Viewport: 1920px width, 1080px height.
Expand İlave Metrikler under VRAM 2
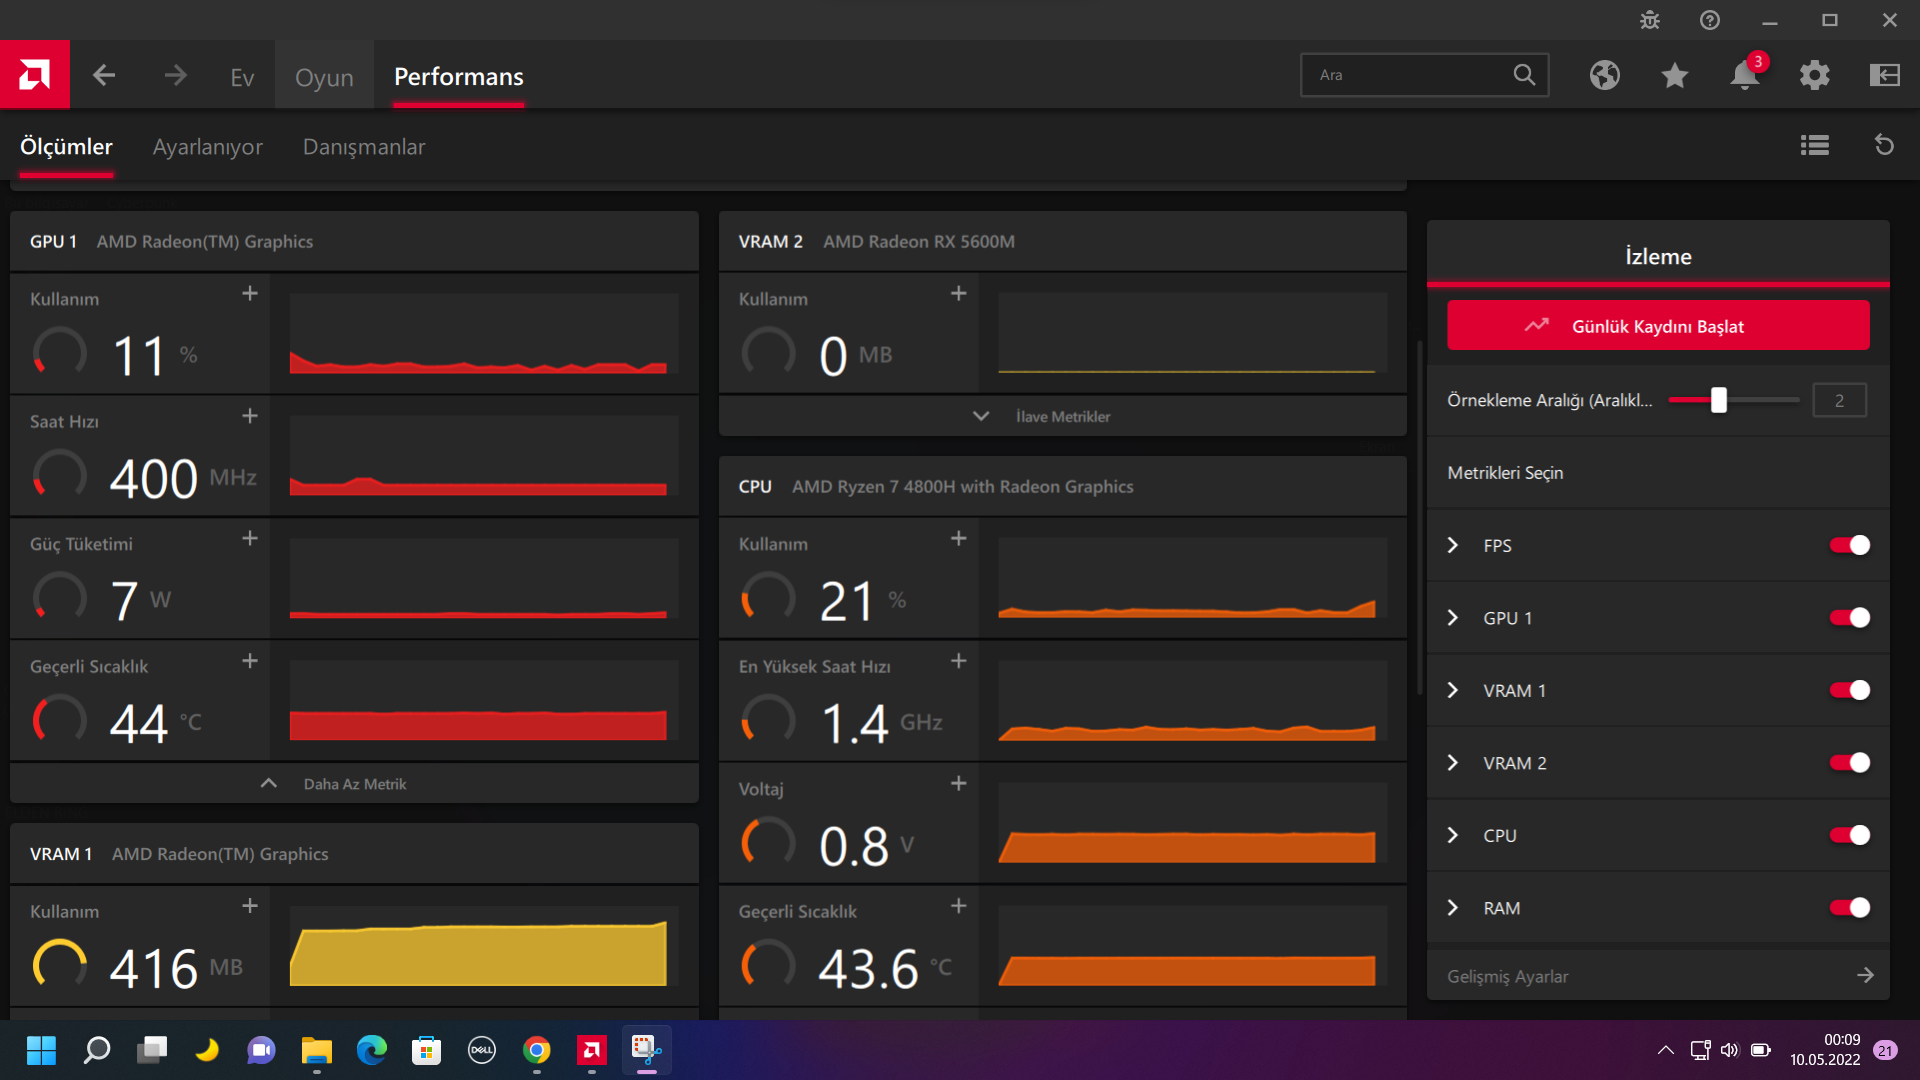1062,416
